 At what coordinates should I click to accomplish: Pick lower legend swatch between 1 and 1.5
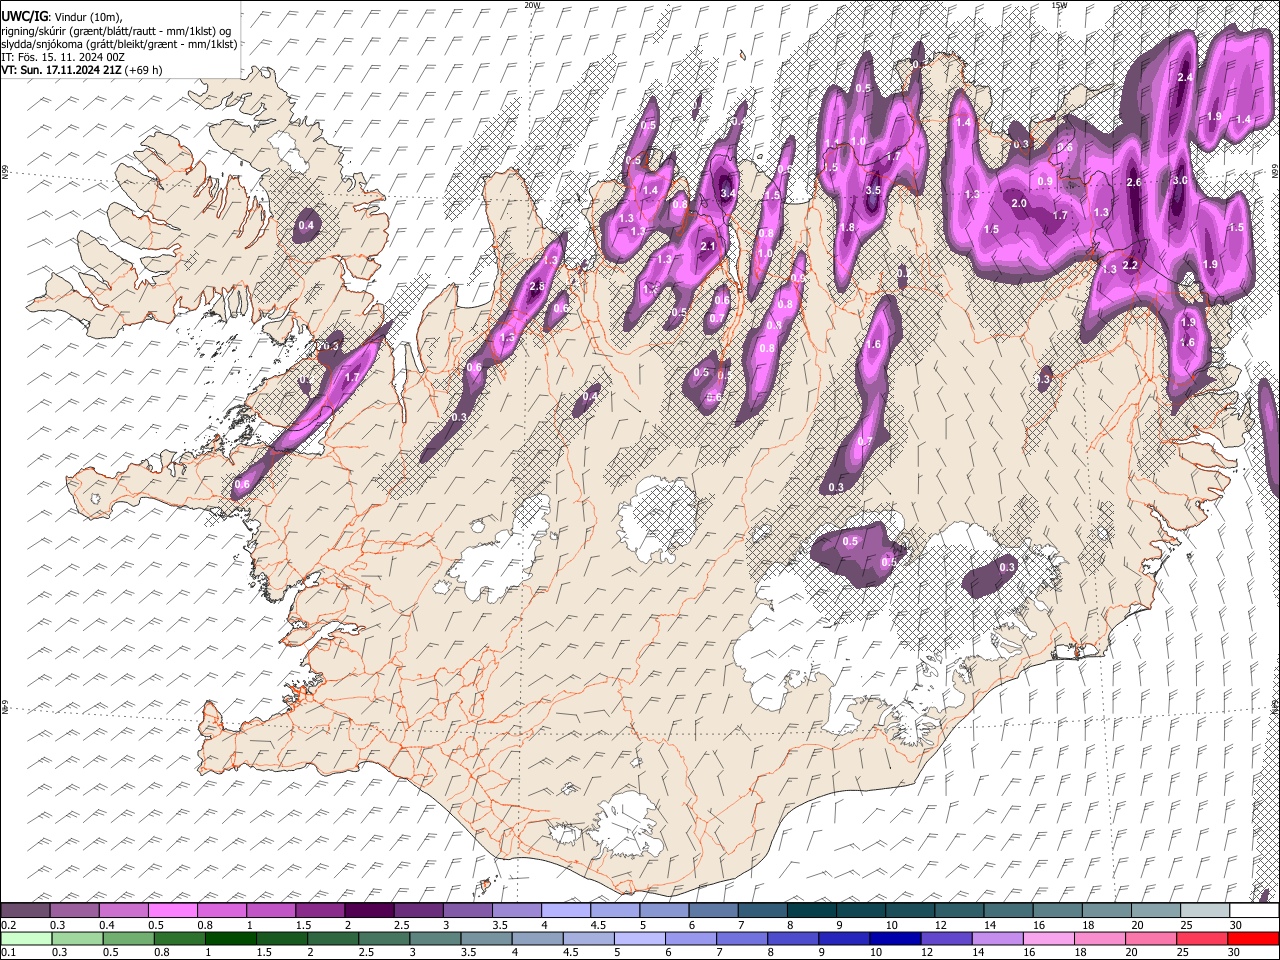click(x=231, y=938)
